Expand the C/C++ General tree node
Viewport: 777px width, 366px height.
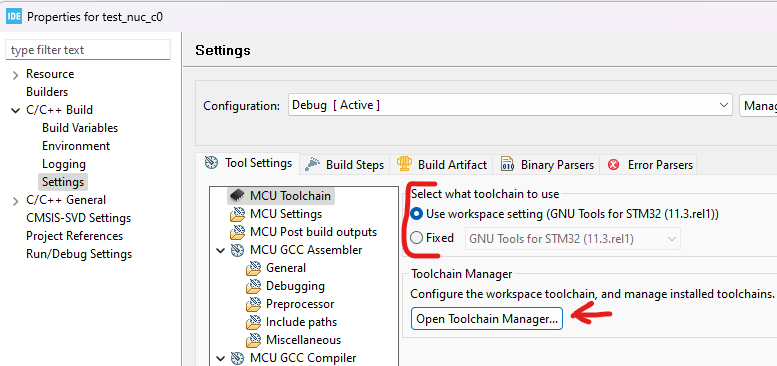[x=16, y=201]
